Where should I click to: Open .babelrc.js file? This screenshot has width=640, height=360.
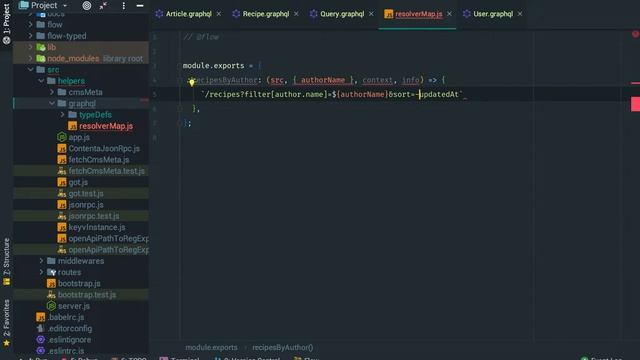[x=66, y=317]
